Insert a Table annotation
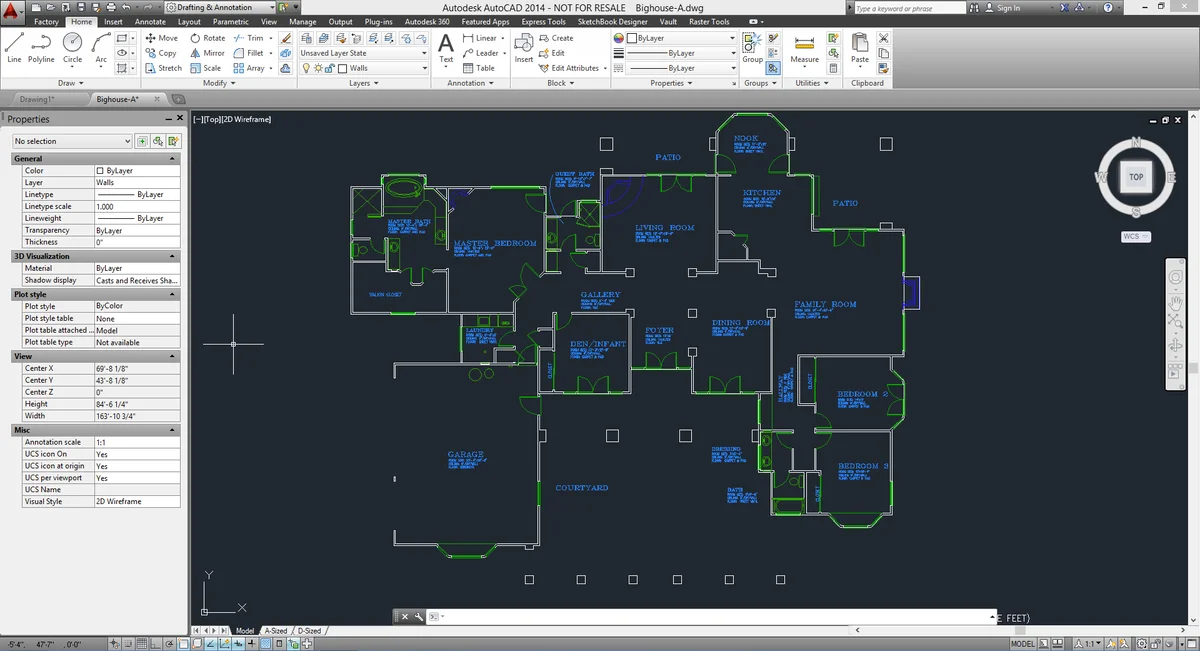This screenshot has height=651, width=1200. (478, 68)
